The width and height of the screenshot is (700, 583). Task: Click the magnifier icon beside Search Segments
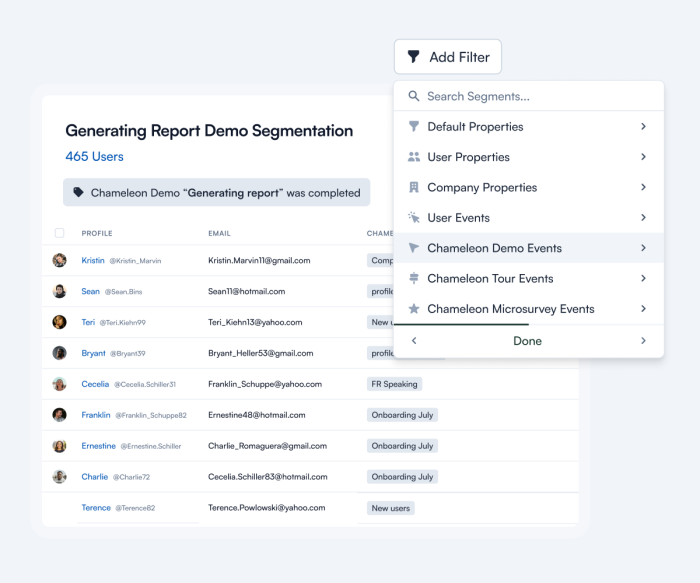coord(414,96)
